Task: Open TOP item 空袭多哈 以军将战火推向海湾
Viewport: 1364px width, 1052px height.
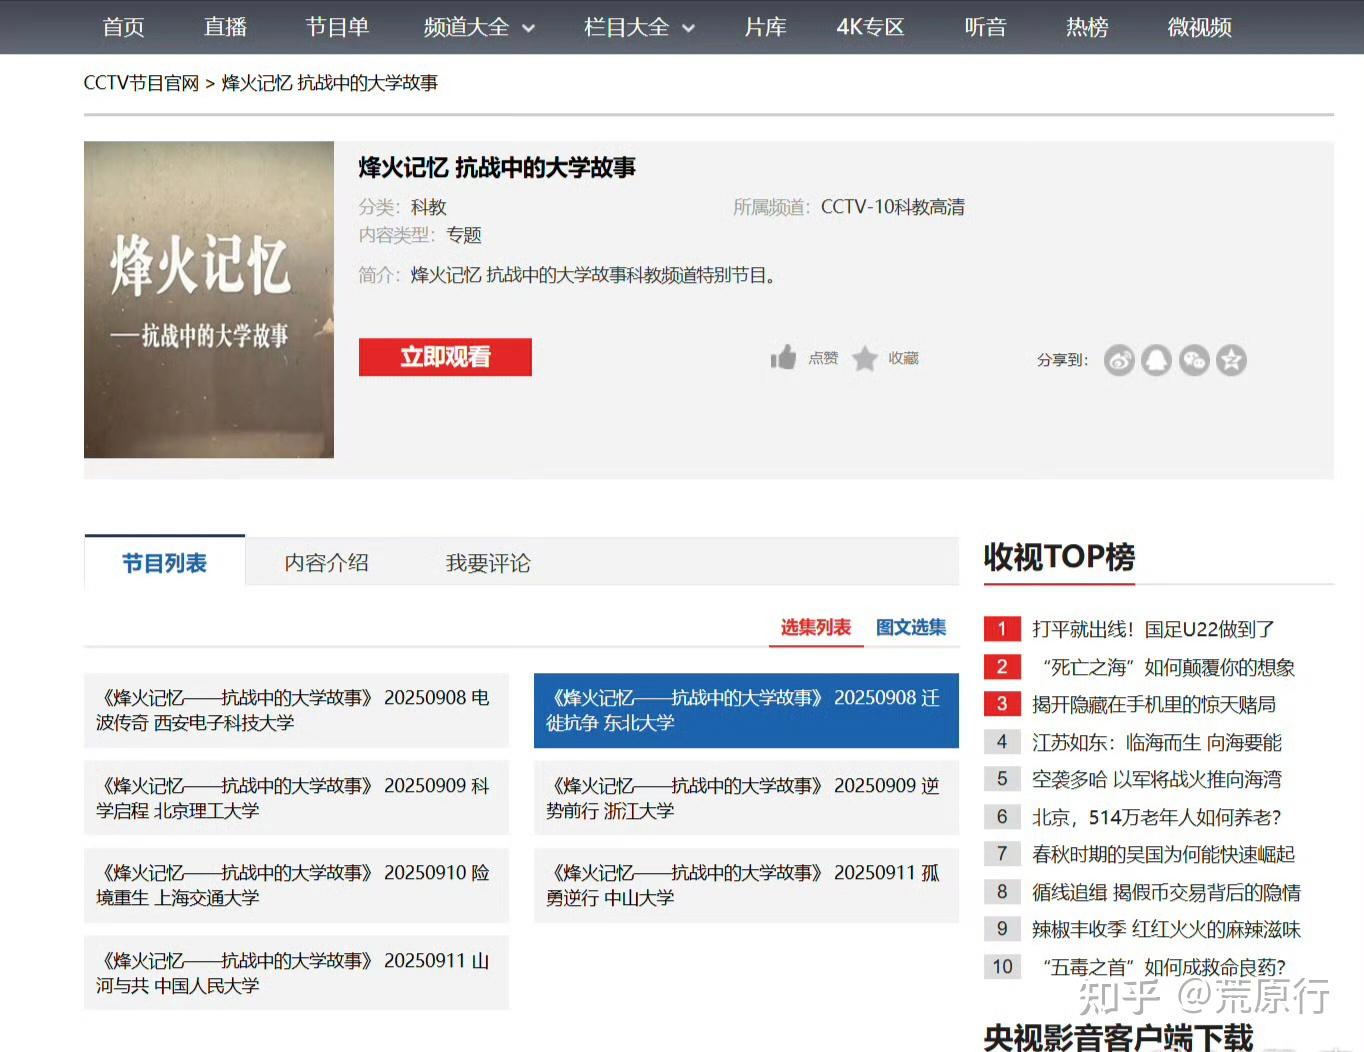Action: click(1157, 779)
